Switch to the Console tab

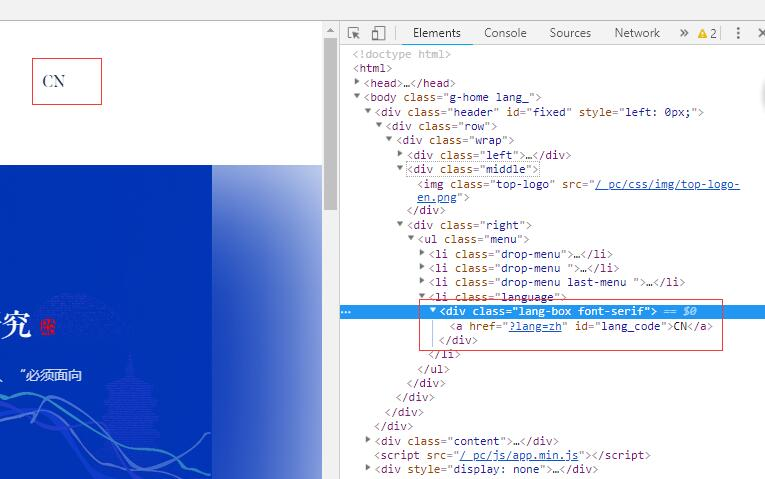pos(505,33)
